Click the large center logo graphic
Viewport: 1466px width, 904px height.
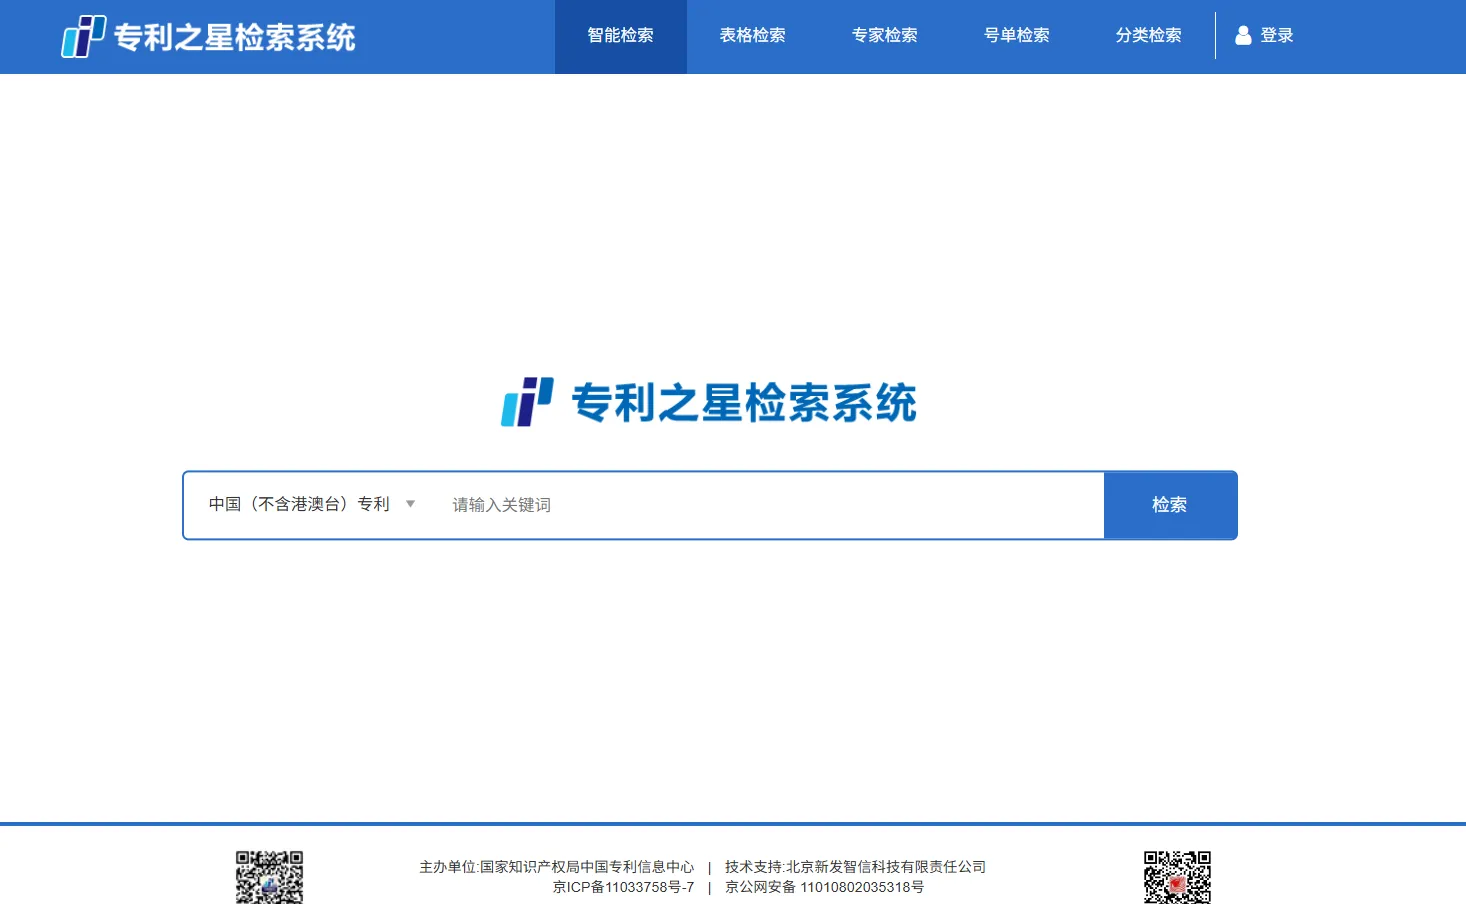[527, 402]
